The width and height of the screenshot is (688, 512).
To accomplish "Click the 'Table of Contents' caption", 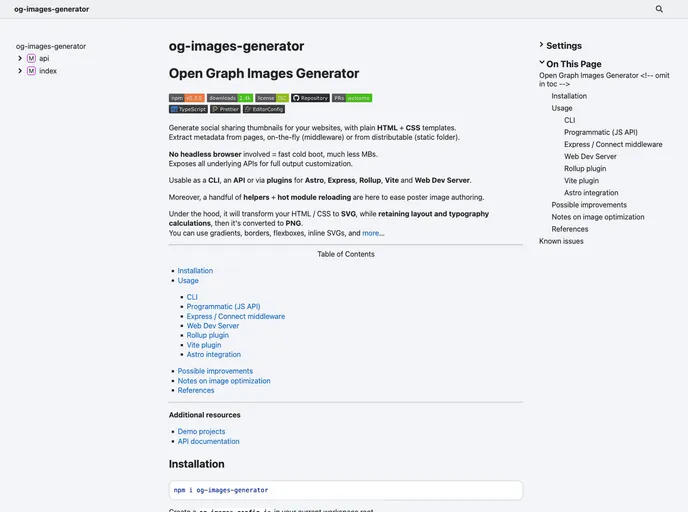I will pyautogui.click(x=346, y=254).
